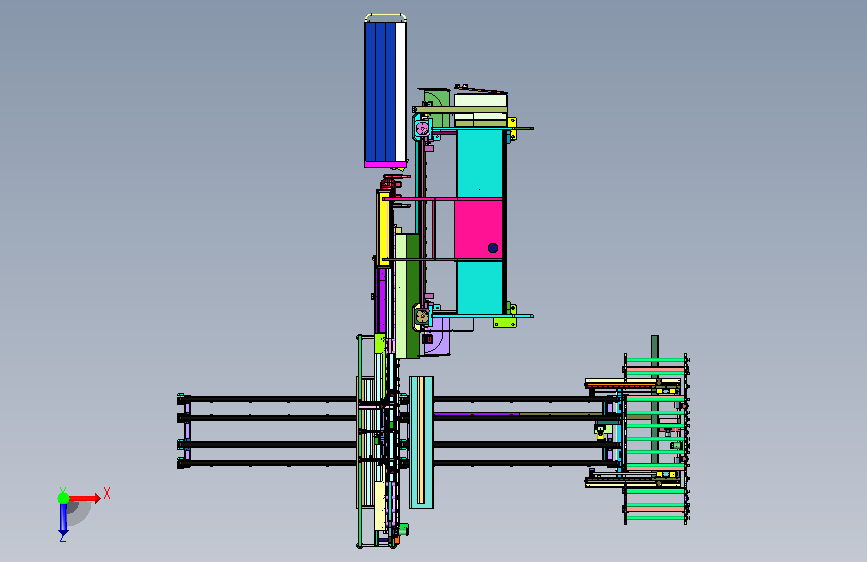Select the upper cyan panel above the magenta panel
This screenshot has width=867, height=562.
(x=479, y=163)
